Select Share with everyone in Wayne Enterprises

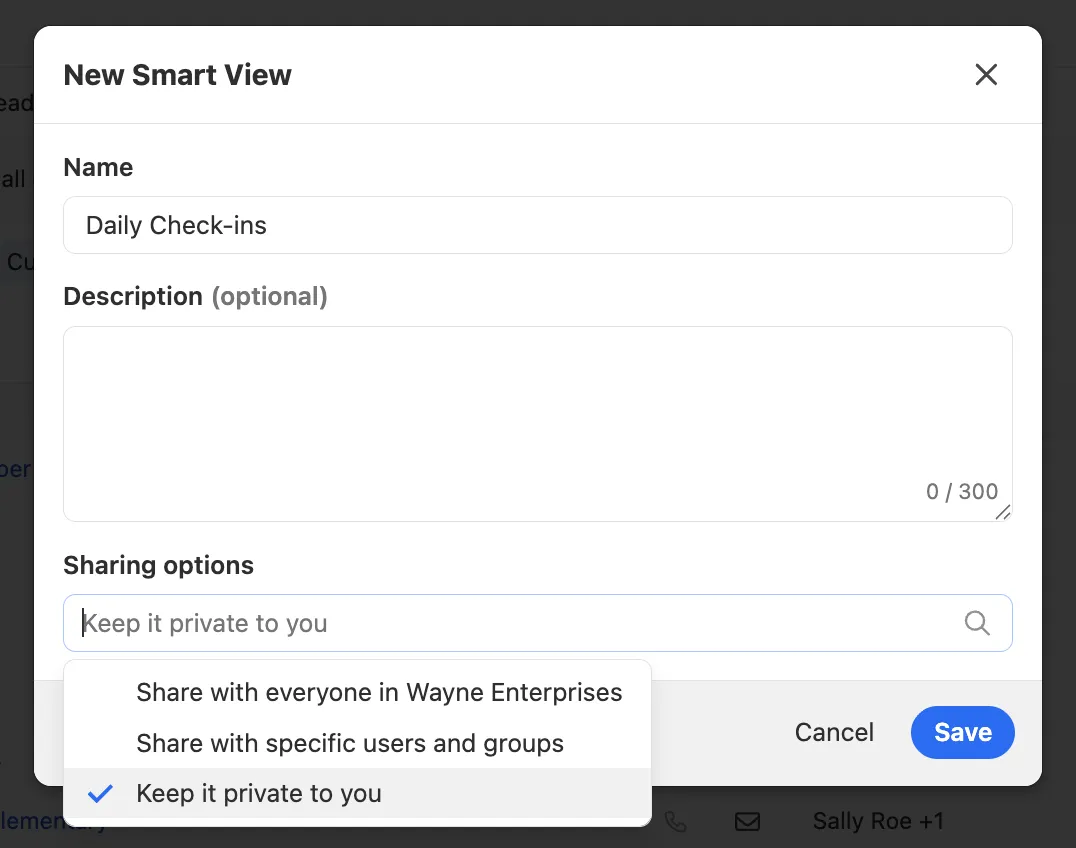pos(358,692)
